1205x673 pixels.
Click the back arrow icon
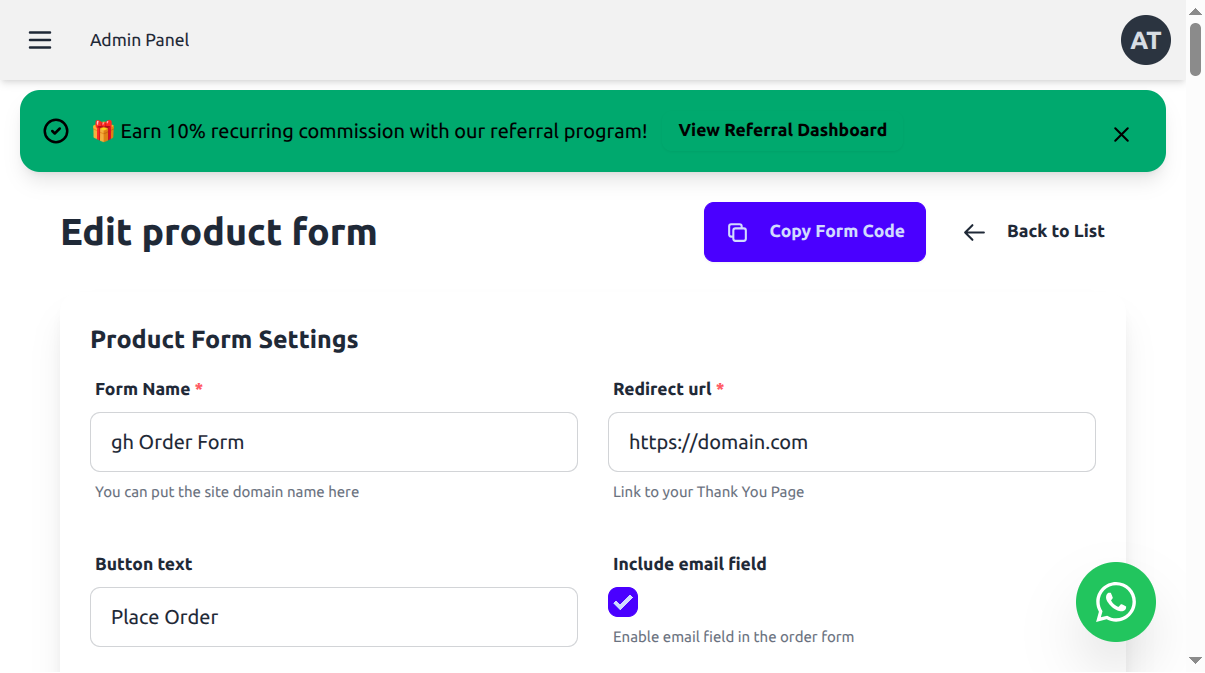[x=974, y=232]
